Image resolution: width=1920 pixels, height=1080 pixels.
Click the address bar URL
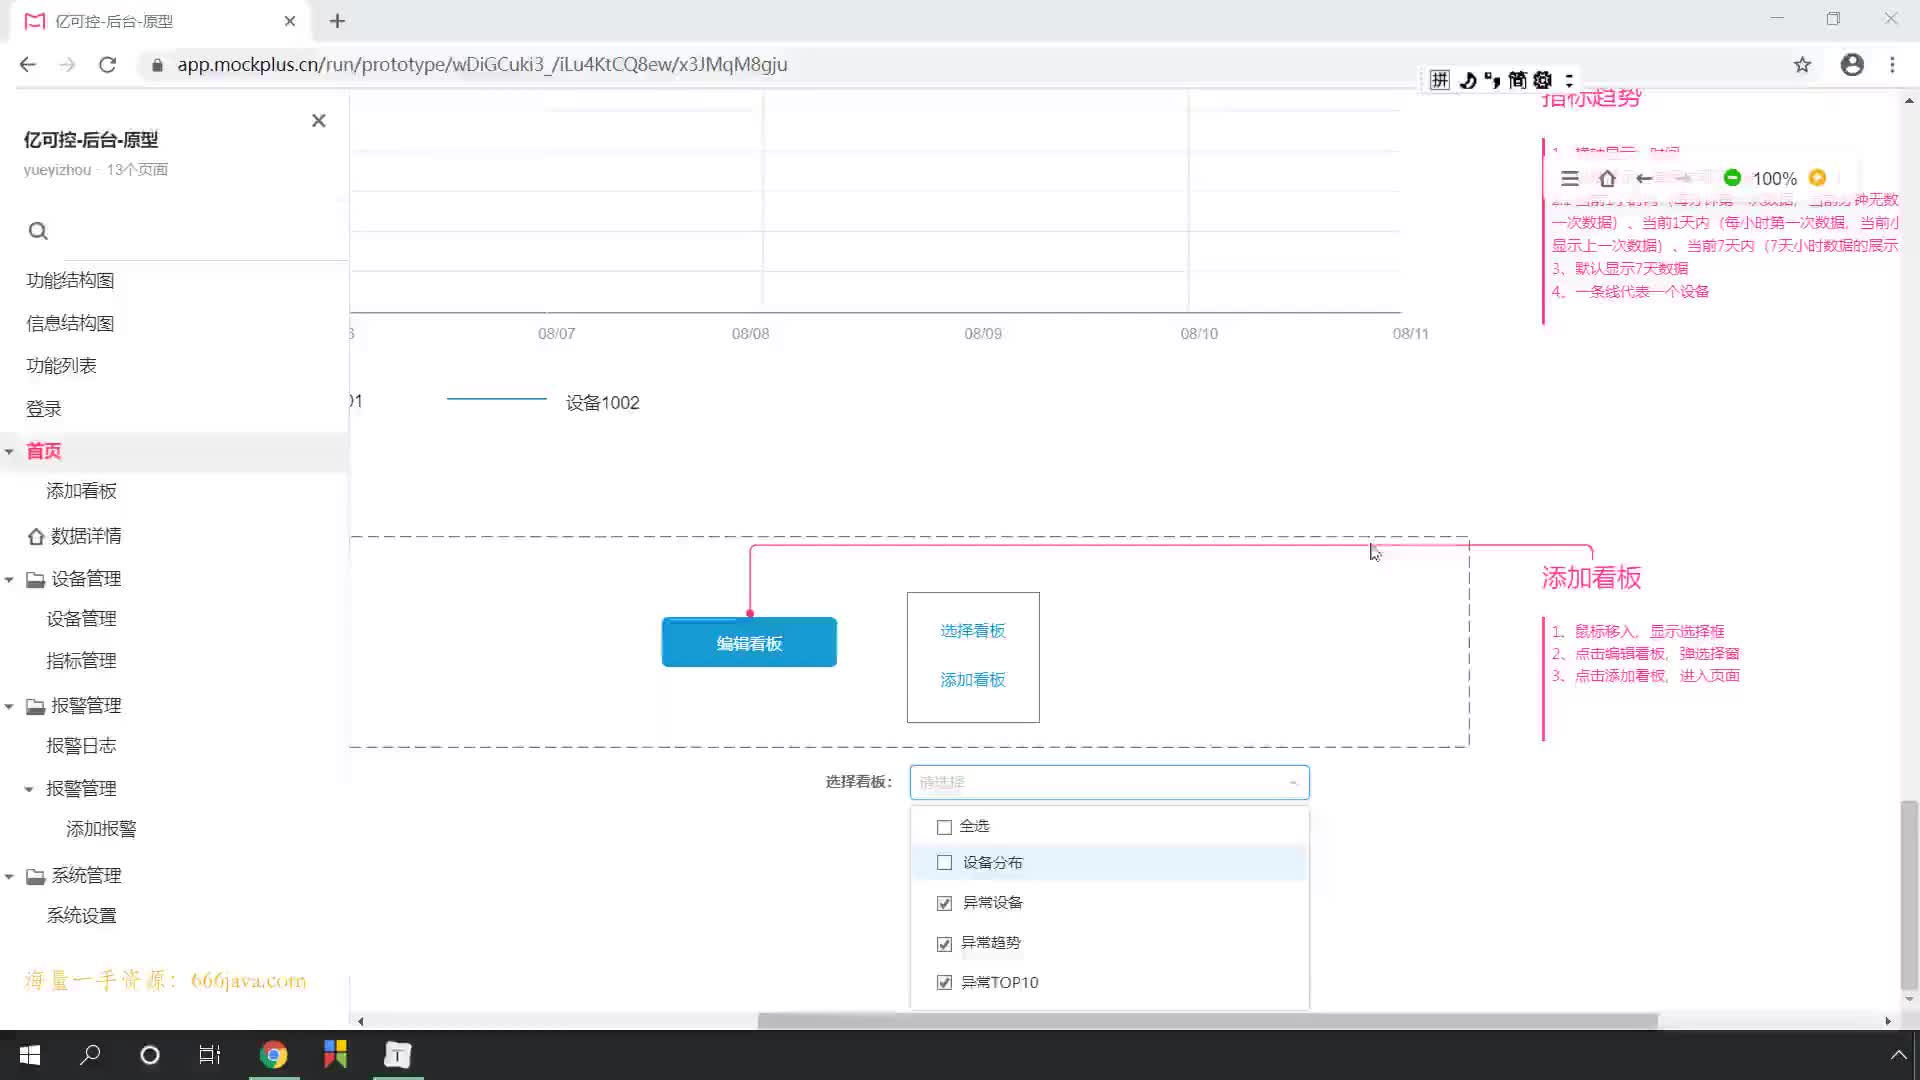click(482, 65)
